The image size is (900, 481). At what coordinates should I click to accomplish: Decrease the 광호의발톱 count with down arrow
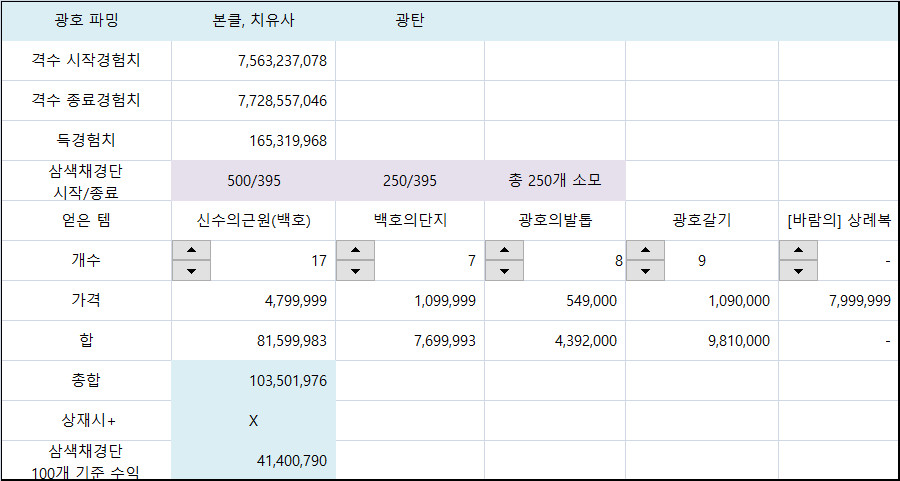pos(505,270)
